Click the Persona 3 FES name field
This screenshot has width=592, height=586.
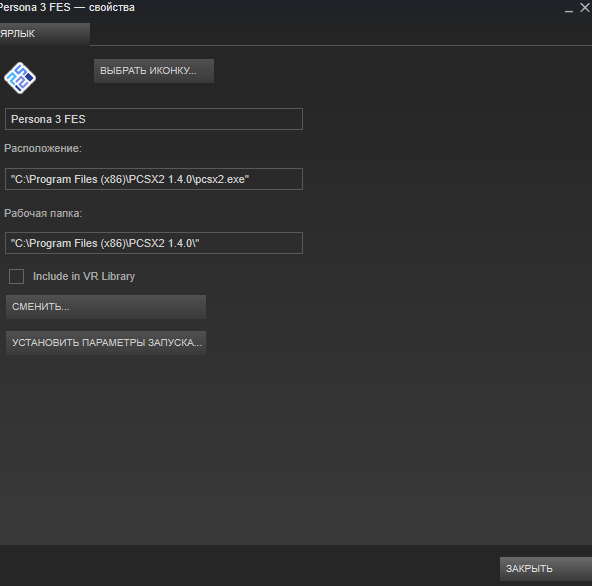tap(154, 119)
